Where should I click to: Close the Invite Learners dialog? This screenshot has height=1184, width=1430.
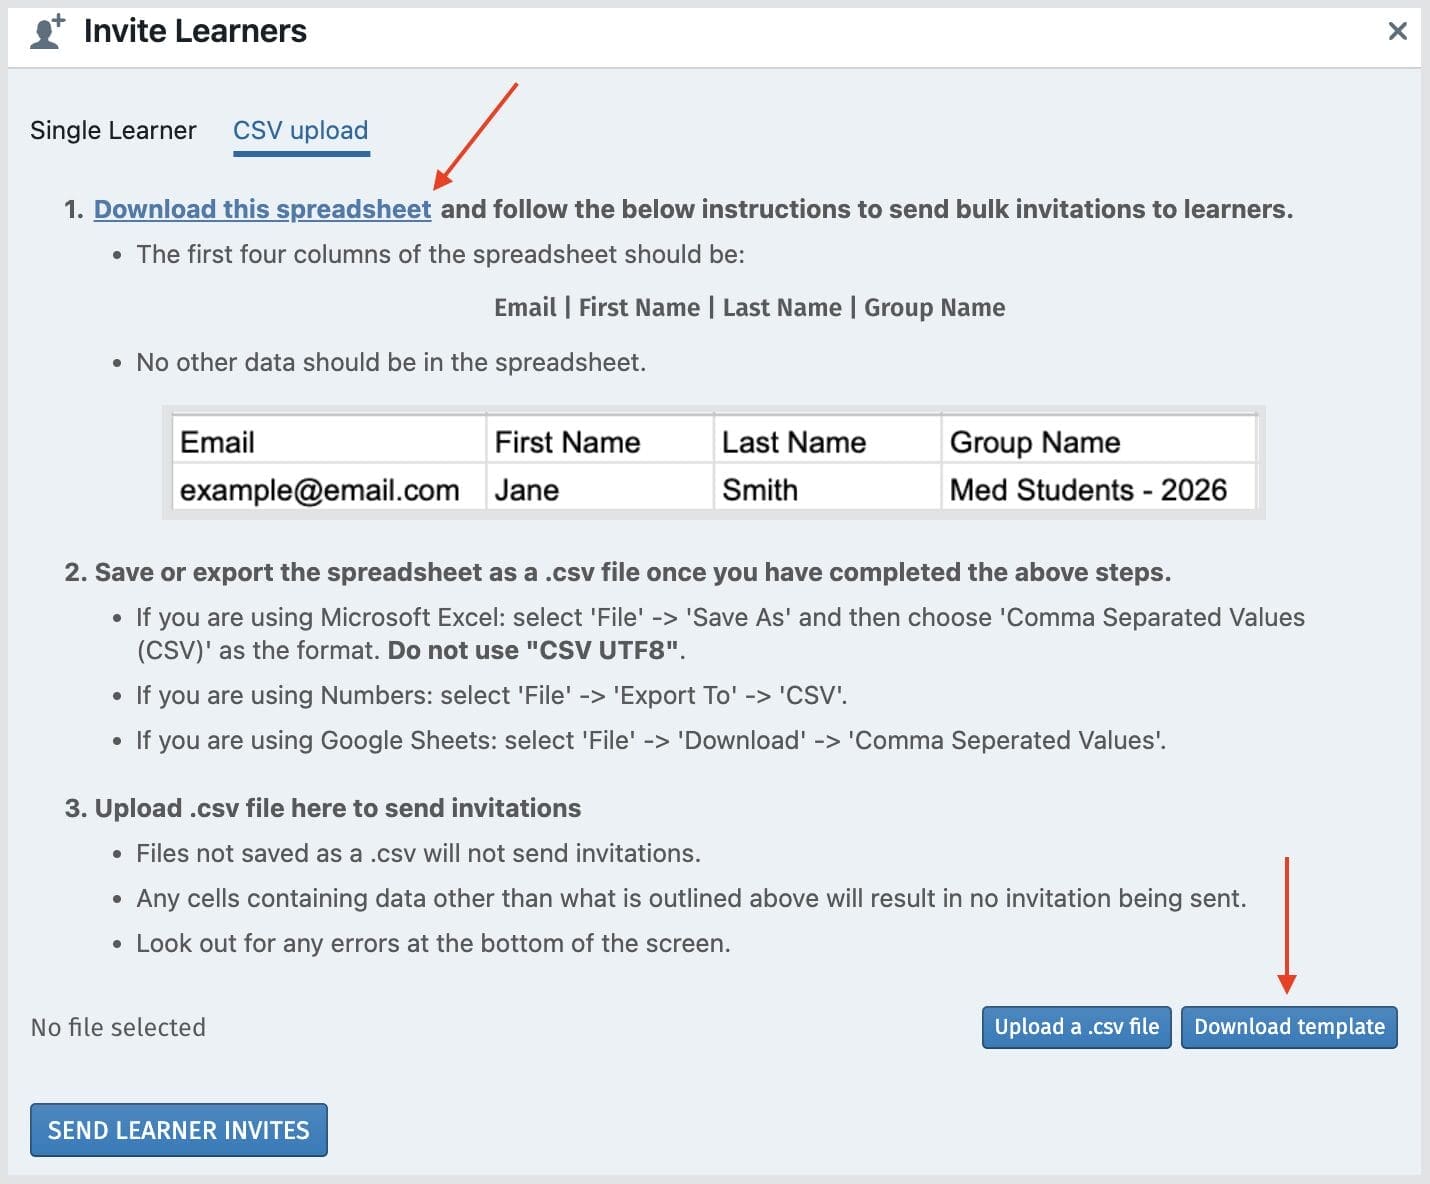pyautogui.click(x=1397, y=32)
